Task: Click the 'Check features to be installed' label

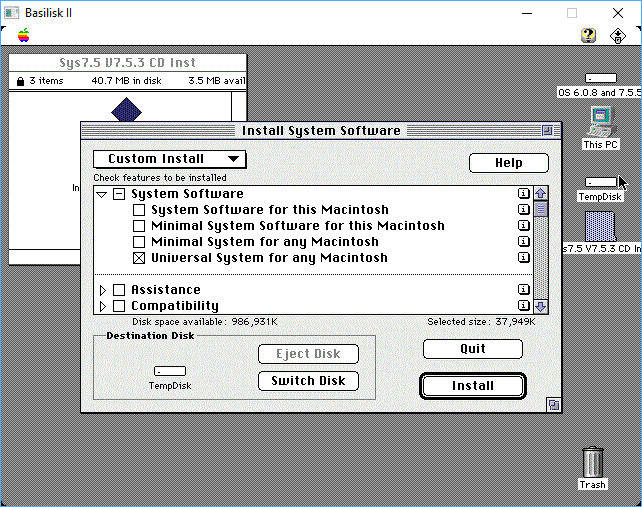Action: 160,178
